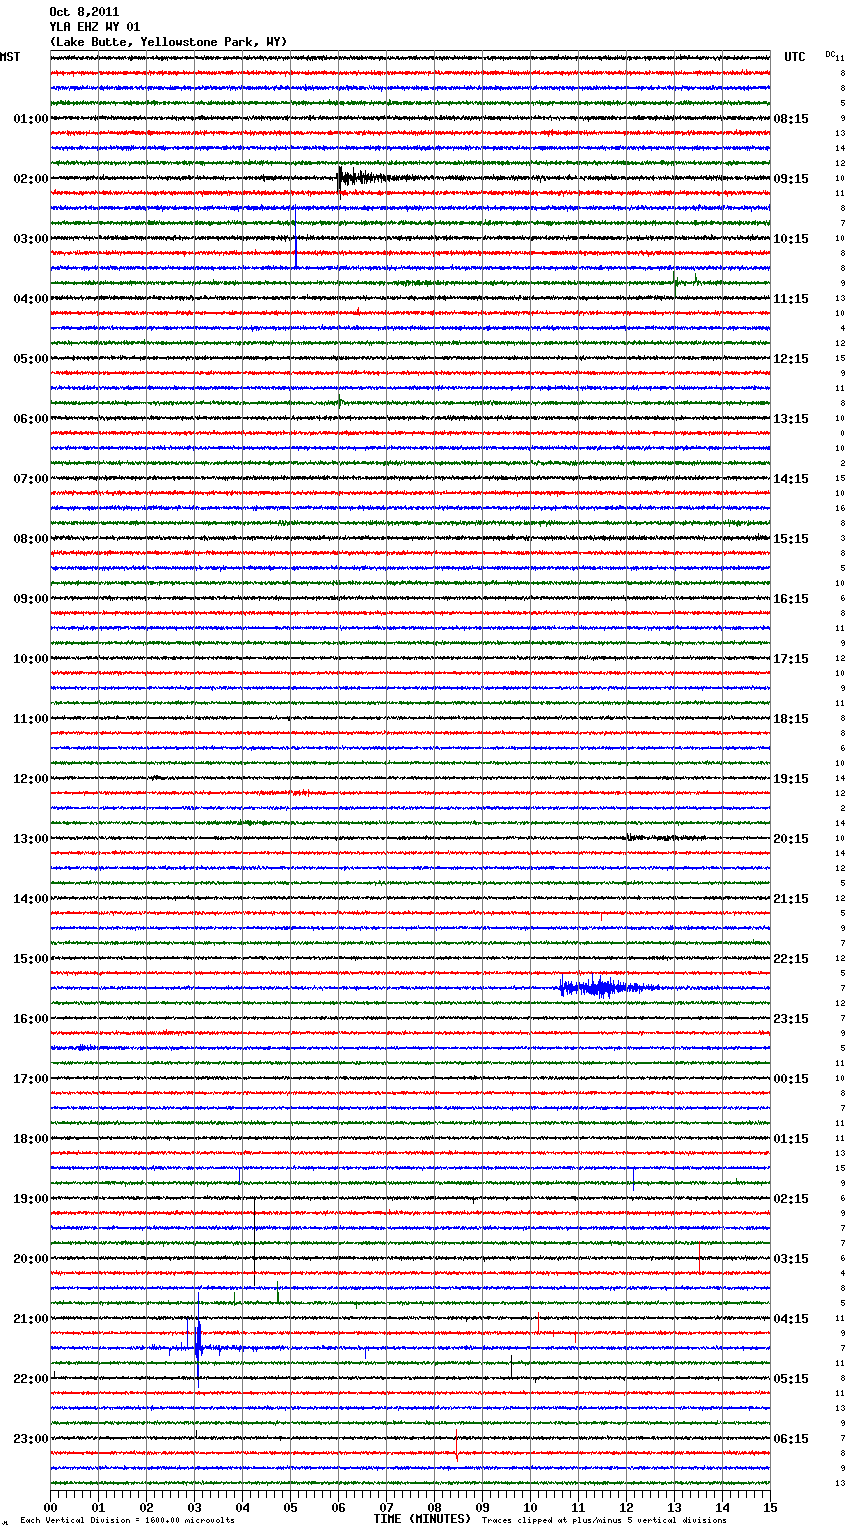Select MST time label '21:00'
The height and width of the screenshot is (1534, 850).
pyautogui.click(x=30, y=1319)
